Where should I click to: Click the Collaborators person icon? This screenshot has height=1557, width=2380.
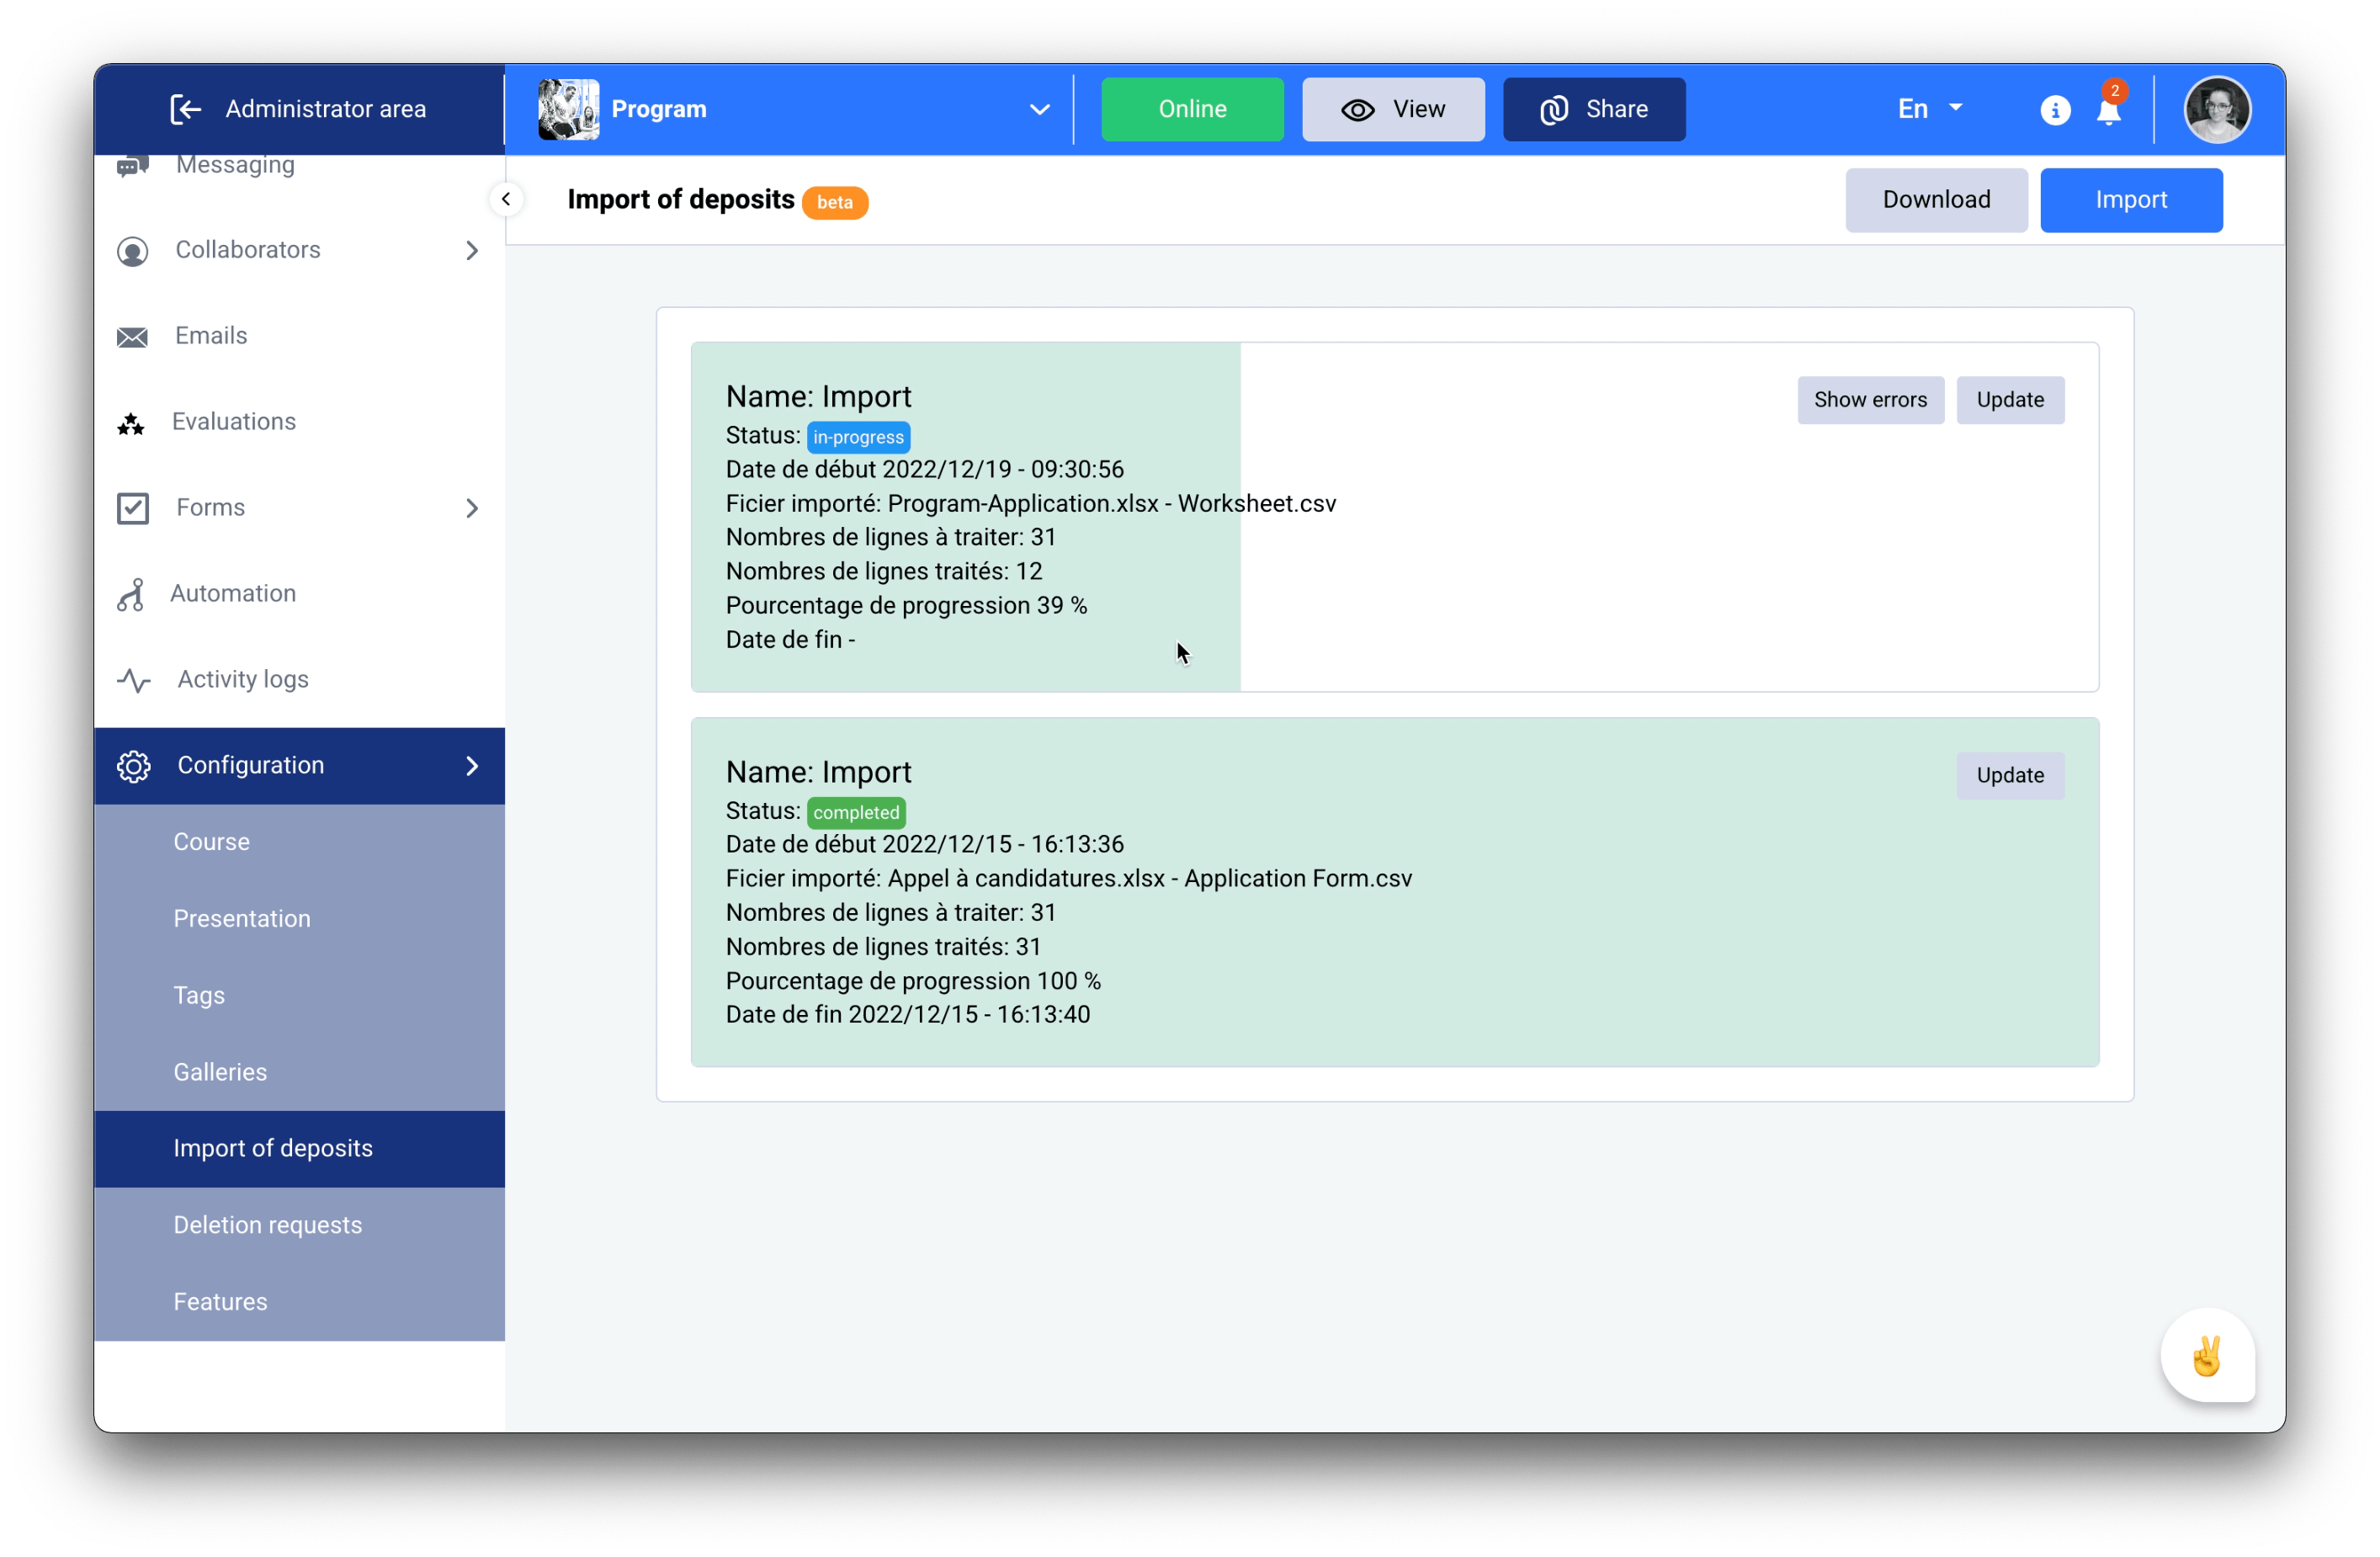[132, 251]
